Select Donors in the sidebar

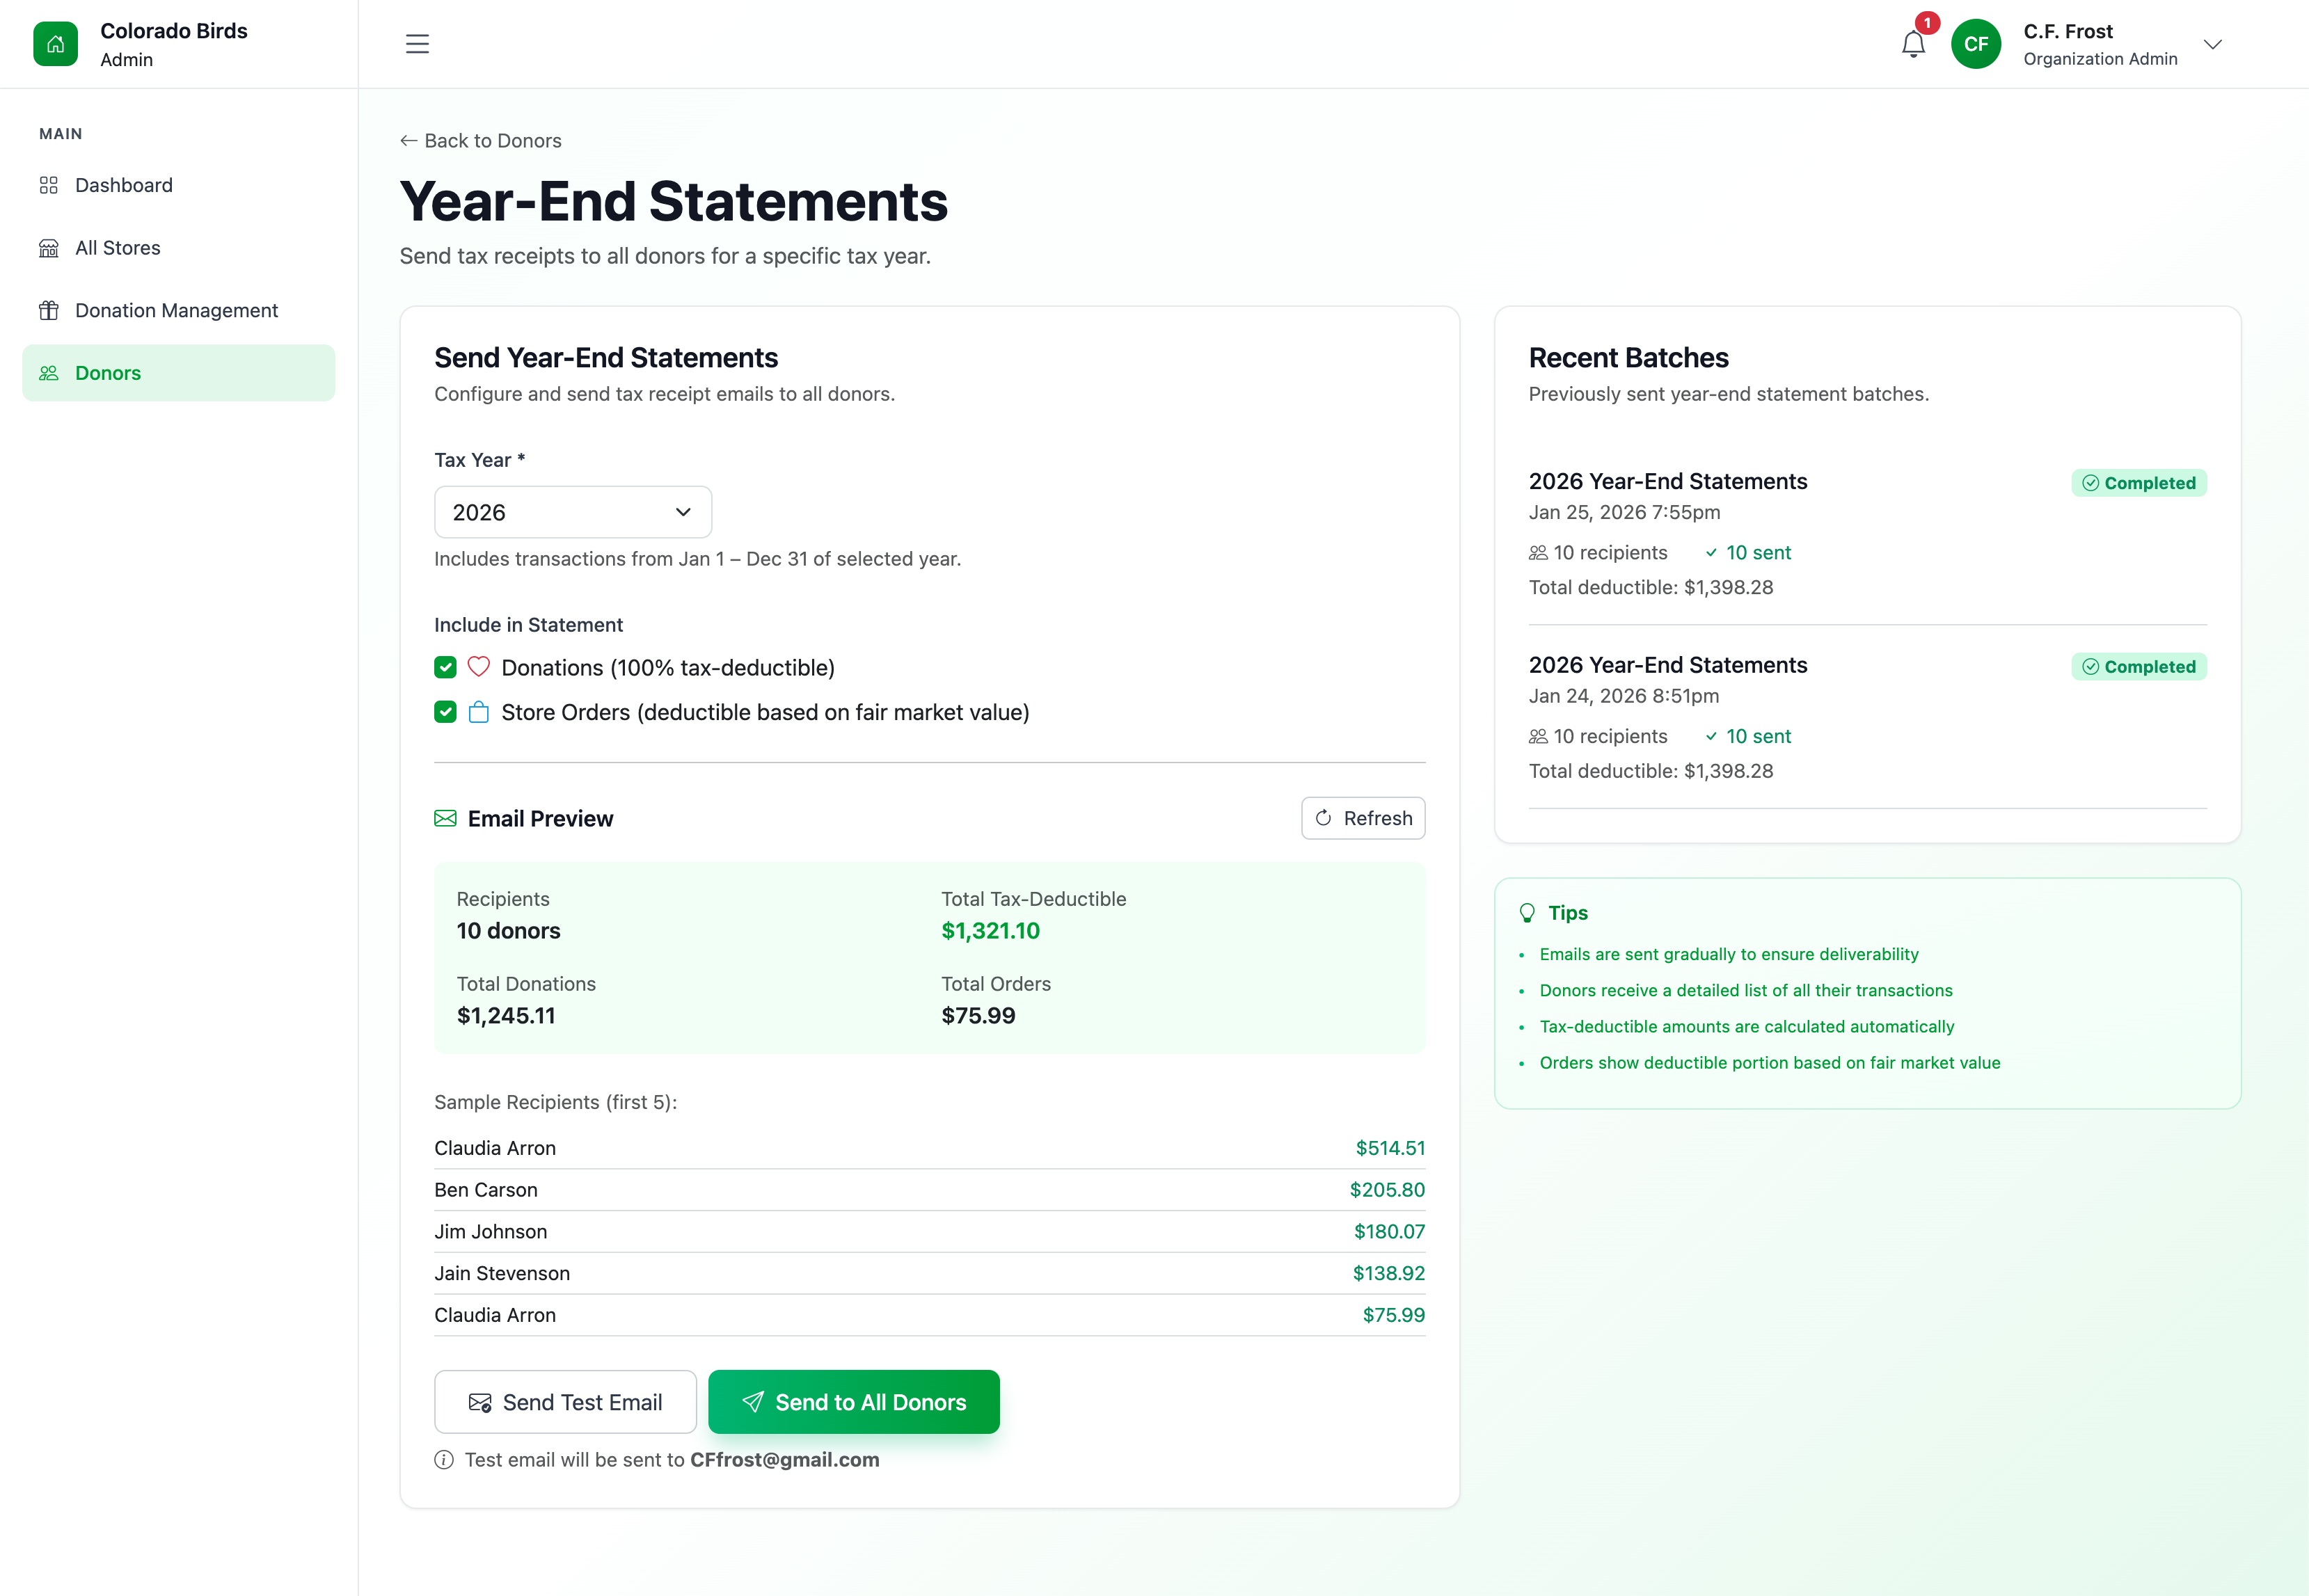click(x=107, y=372)
